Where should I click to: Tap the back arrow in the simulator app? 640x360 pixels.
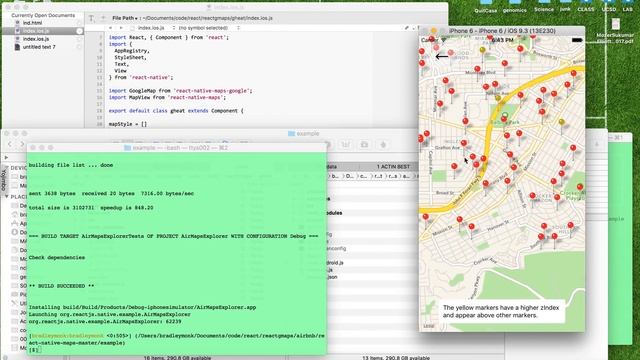click(x=442, y=56)
